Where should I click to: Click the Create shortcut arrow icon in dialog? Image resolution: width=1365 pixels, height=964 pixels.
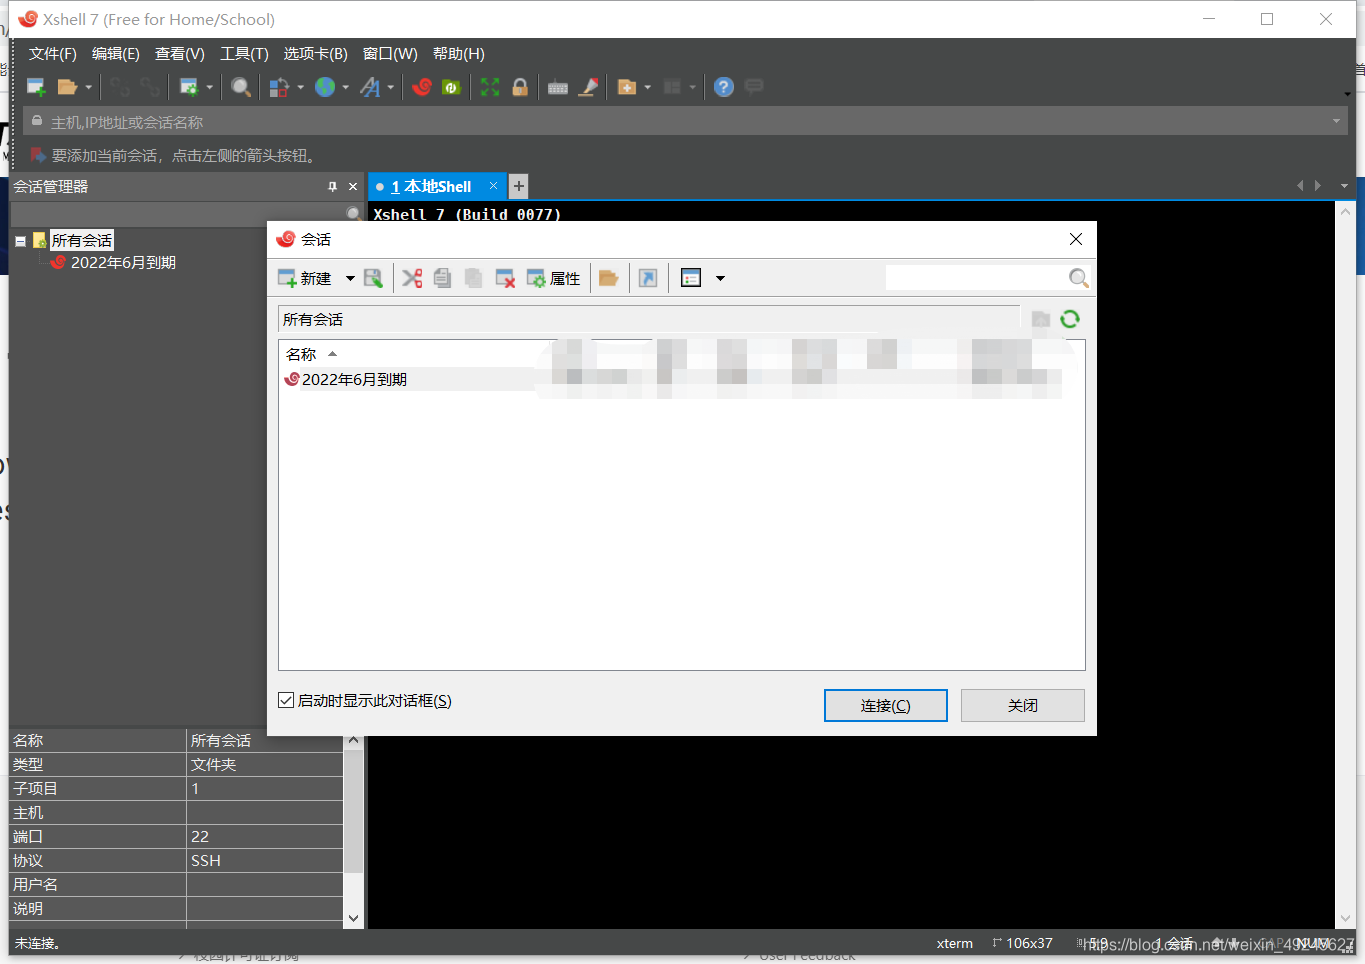648,278
